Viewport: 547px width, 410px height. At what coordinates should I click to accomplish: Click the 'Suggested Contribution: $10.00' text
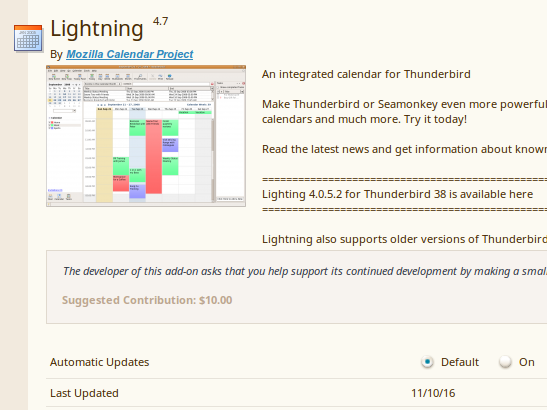(147, 300)
